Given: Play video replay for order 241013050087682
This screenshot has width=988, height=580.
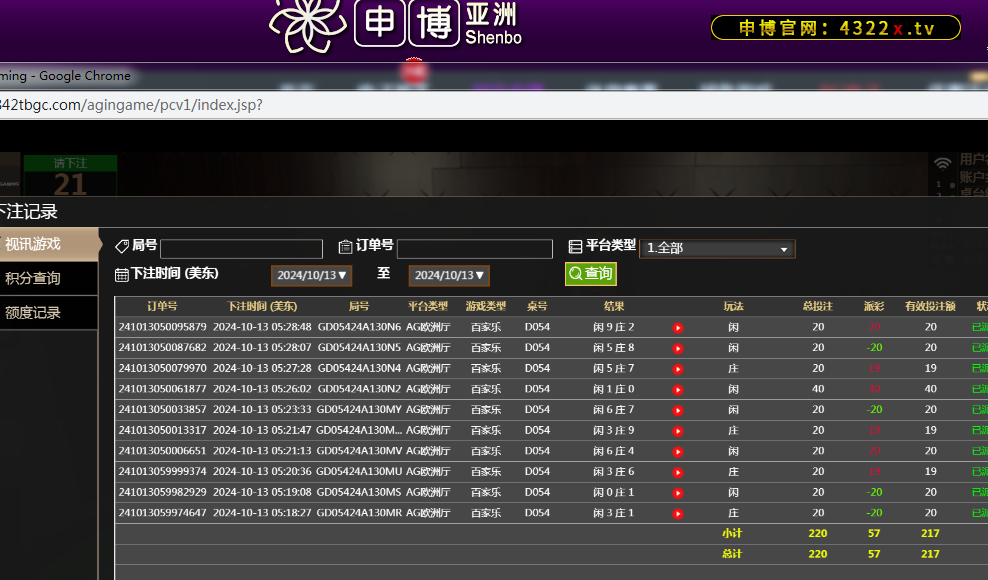Looking at the screenshot, I should tap(677, 349).
